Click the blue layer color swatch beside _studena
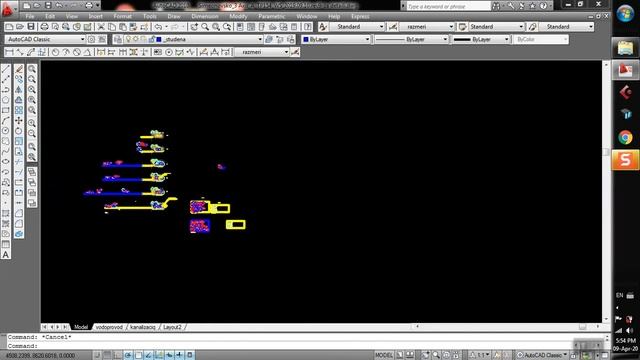 (159, 39)
